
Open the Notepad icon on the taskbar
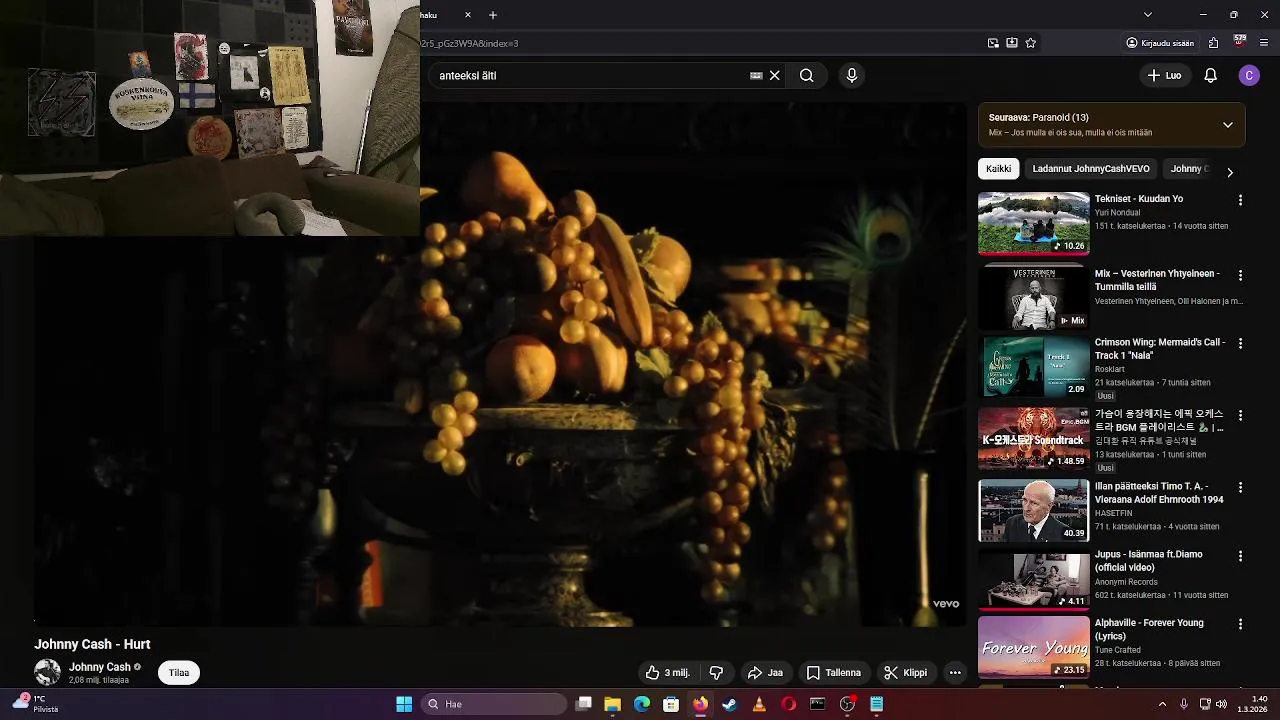pyautogui.click(x=876, y=704)
